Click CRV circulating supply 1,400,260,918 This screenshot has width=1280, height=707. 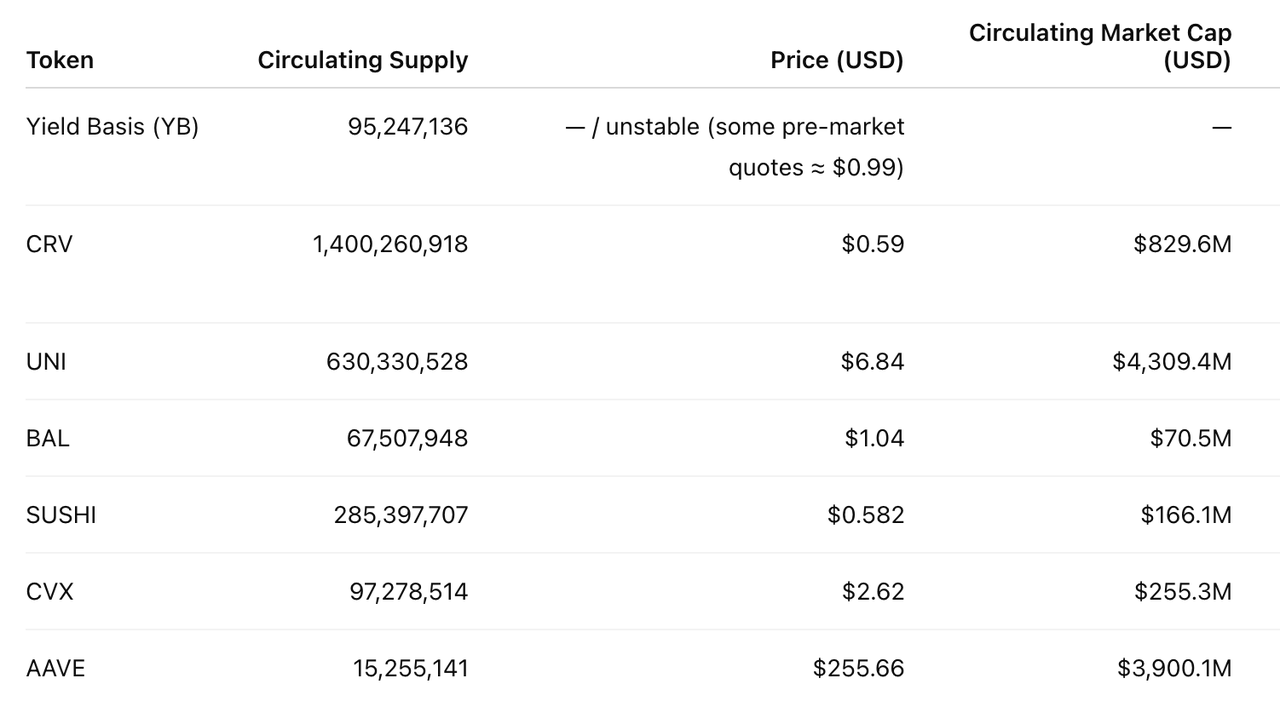390,244
